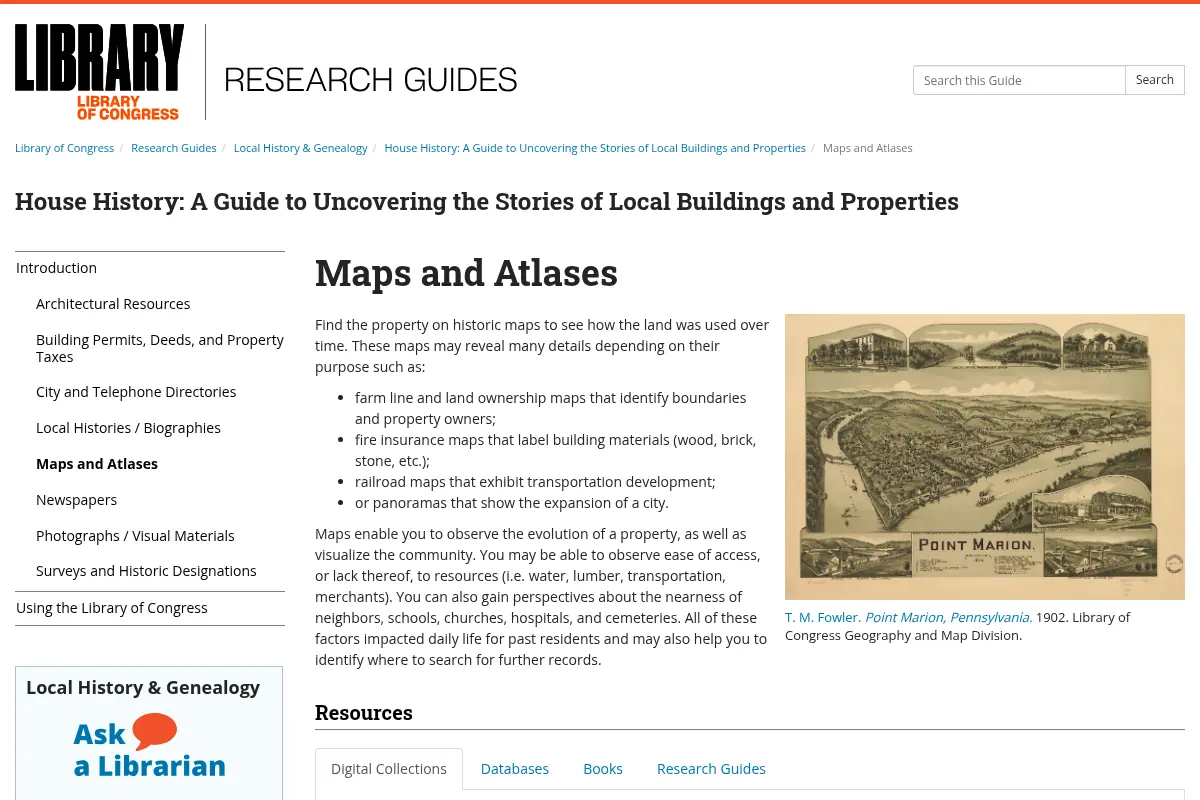Open the Research Guides breadcrumb link

pos(173,148)
